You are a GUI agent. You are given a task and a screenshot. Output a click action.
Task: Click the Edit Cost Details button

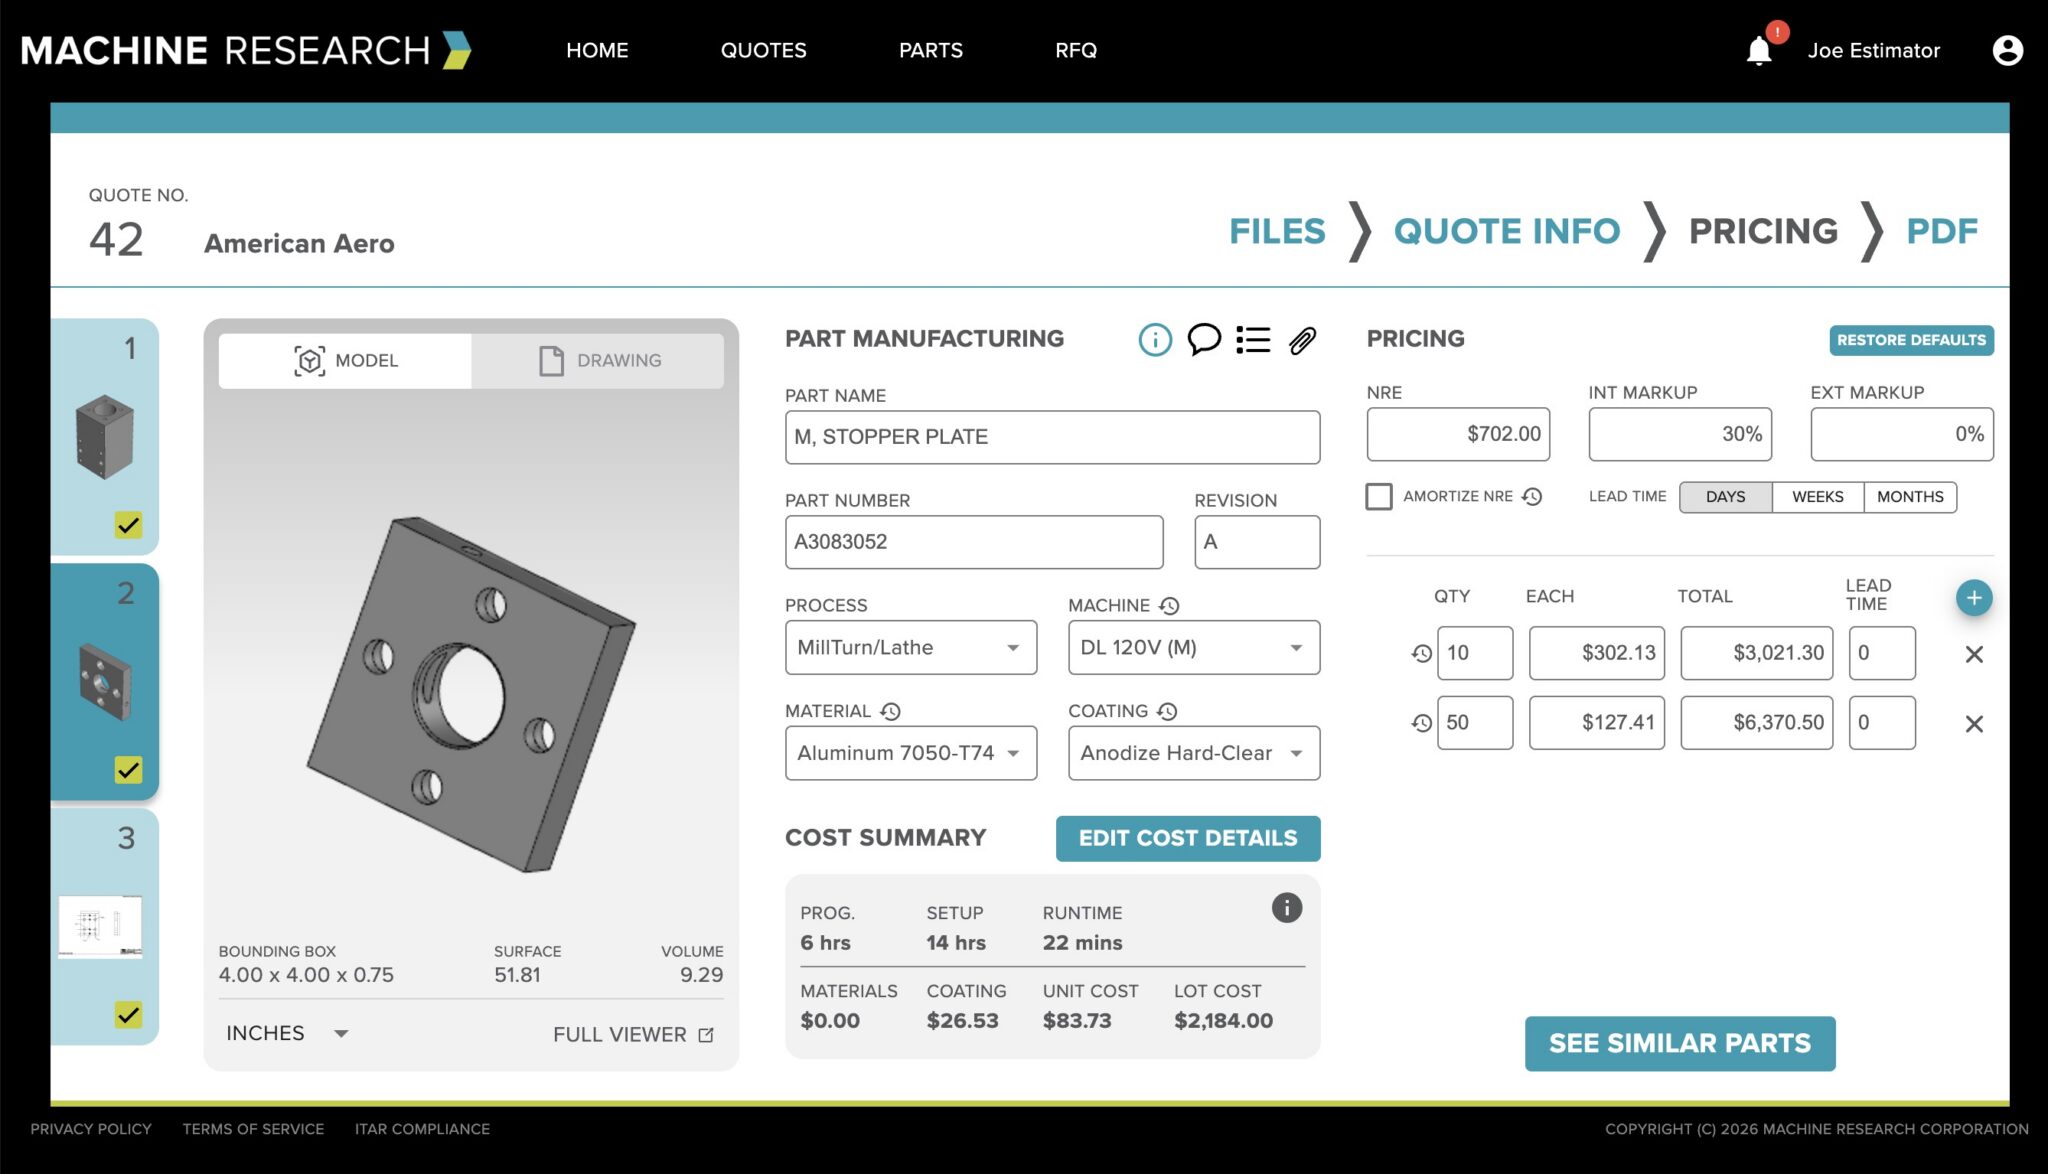[x=1188, y=839]
